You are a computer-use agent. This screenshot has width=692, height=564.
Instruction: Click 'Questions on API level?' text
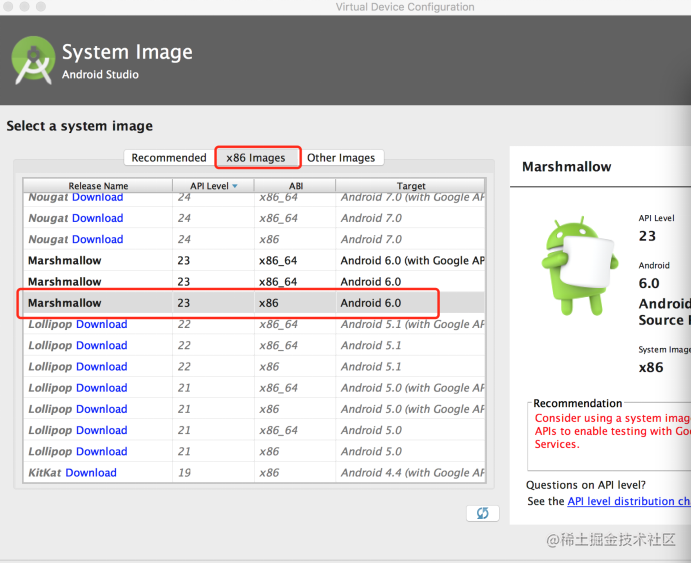(586, 485)
